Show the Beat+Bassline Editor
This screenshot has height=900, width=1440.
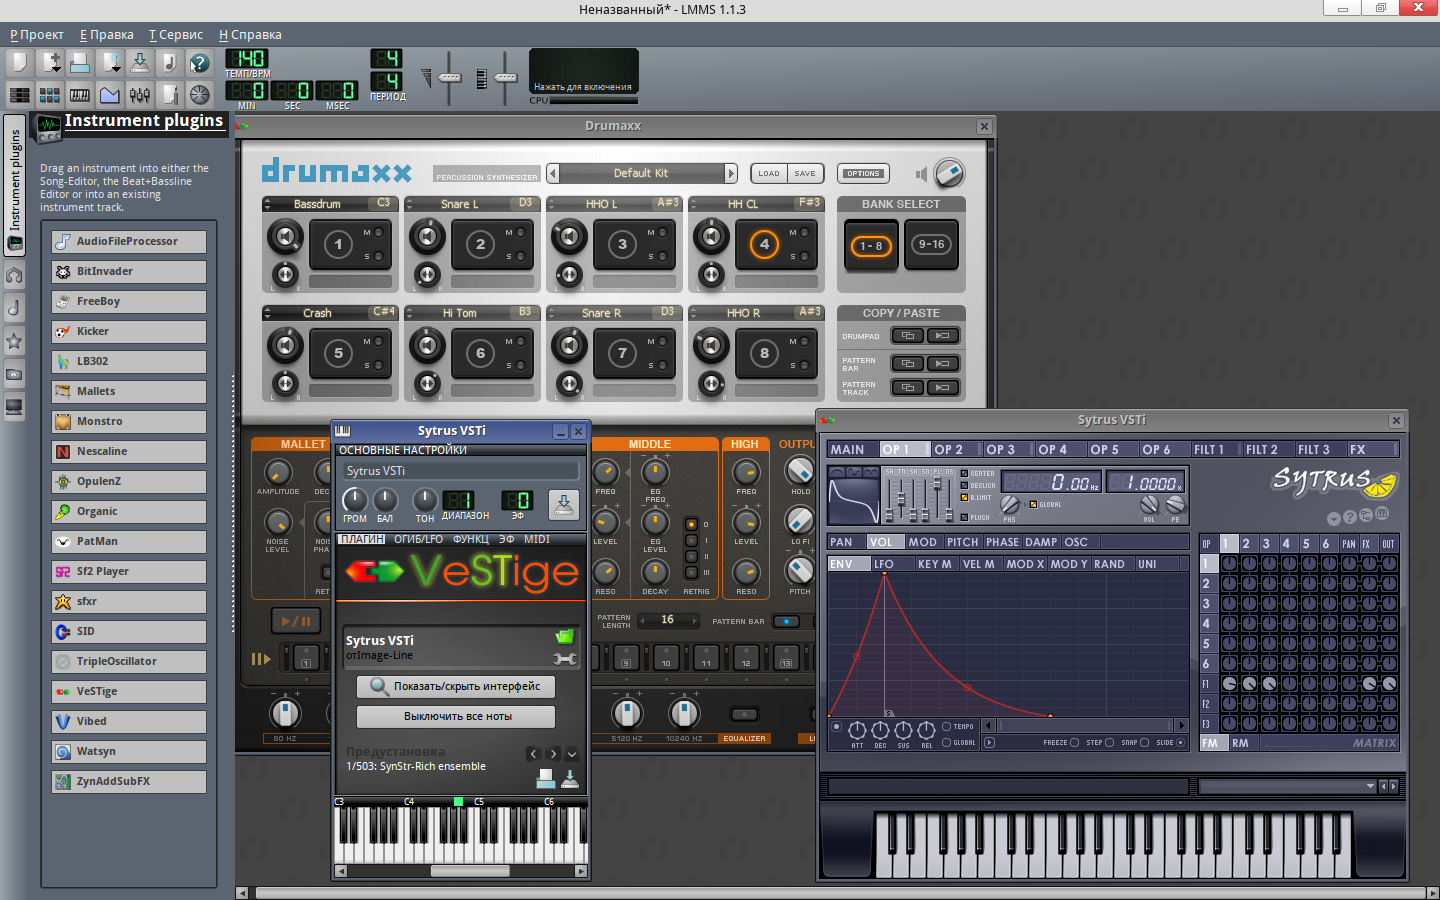49,95
